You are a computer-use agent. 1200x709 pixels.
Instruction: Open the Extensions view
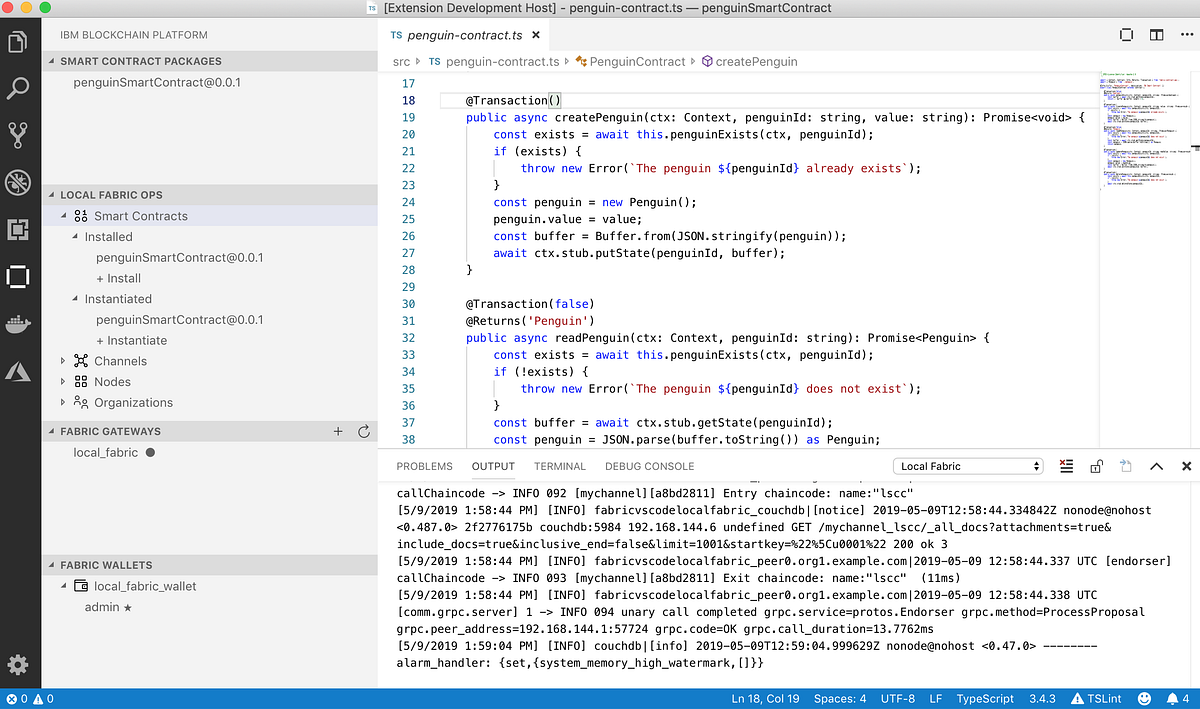(x=18, y=229)
